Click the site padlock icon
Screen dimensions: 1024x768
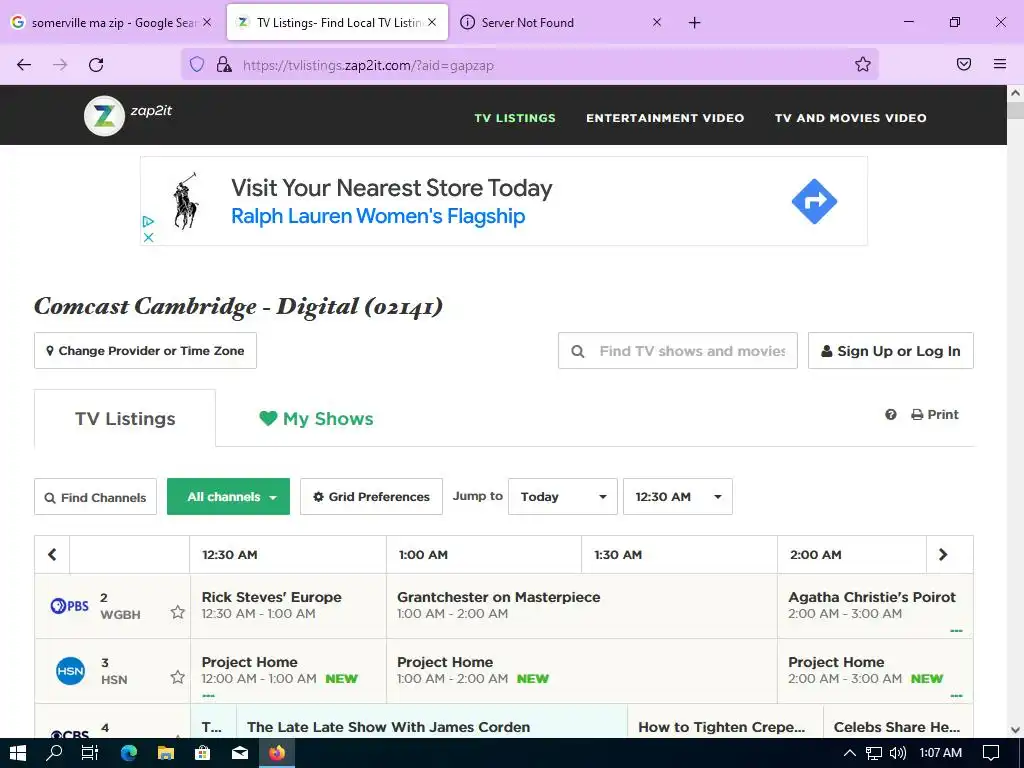pyautogui.click(x=224, y=64)
